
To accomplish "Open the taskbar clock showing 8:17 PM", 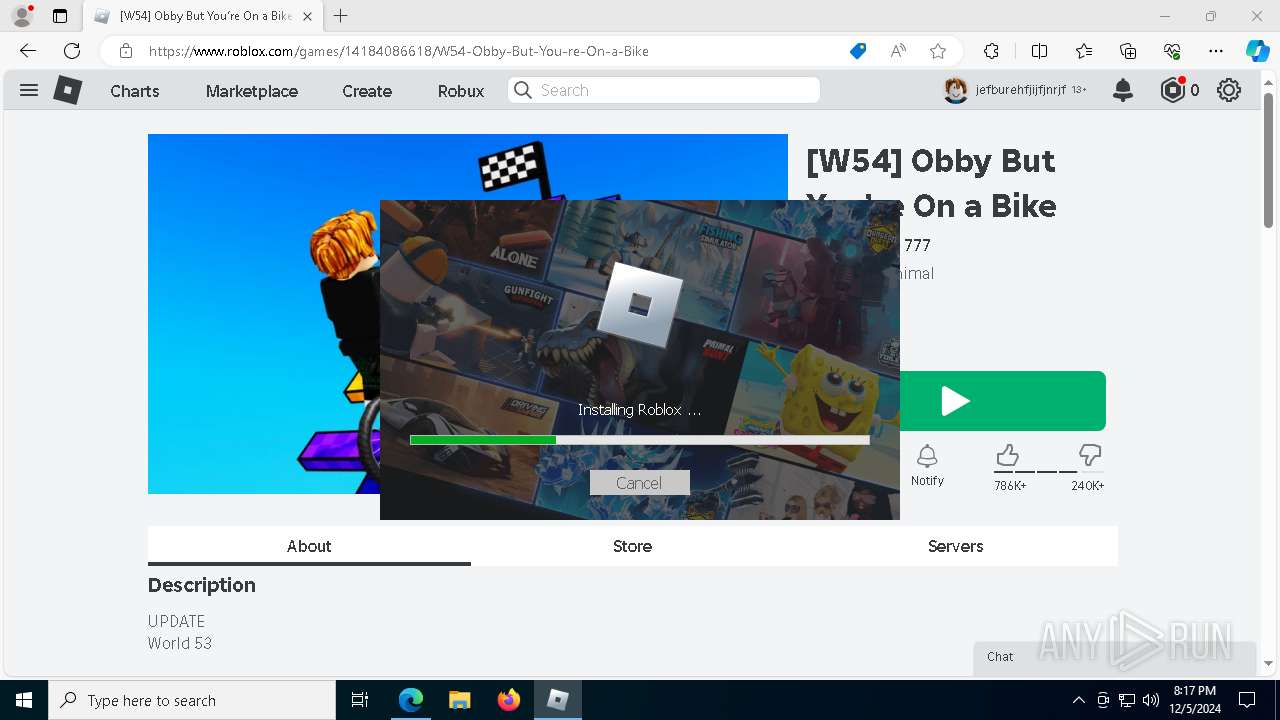I will pyautogui.click(x=1194, y=700).
